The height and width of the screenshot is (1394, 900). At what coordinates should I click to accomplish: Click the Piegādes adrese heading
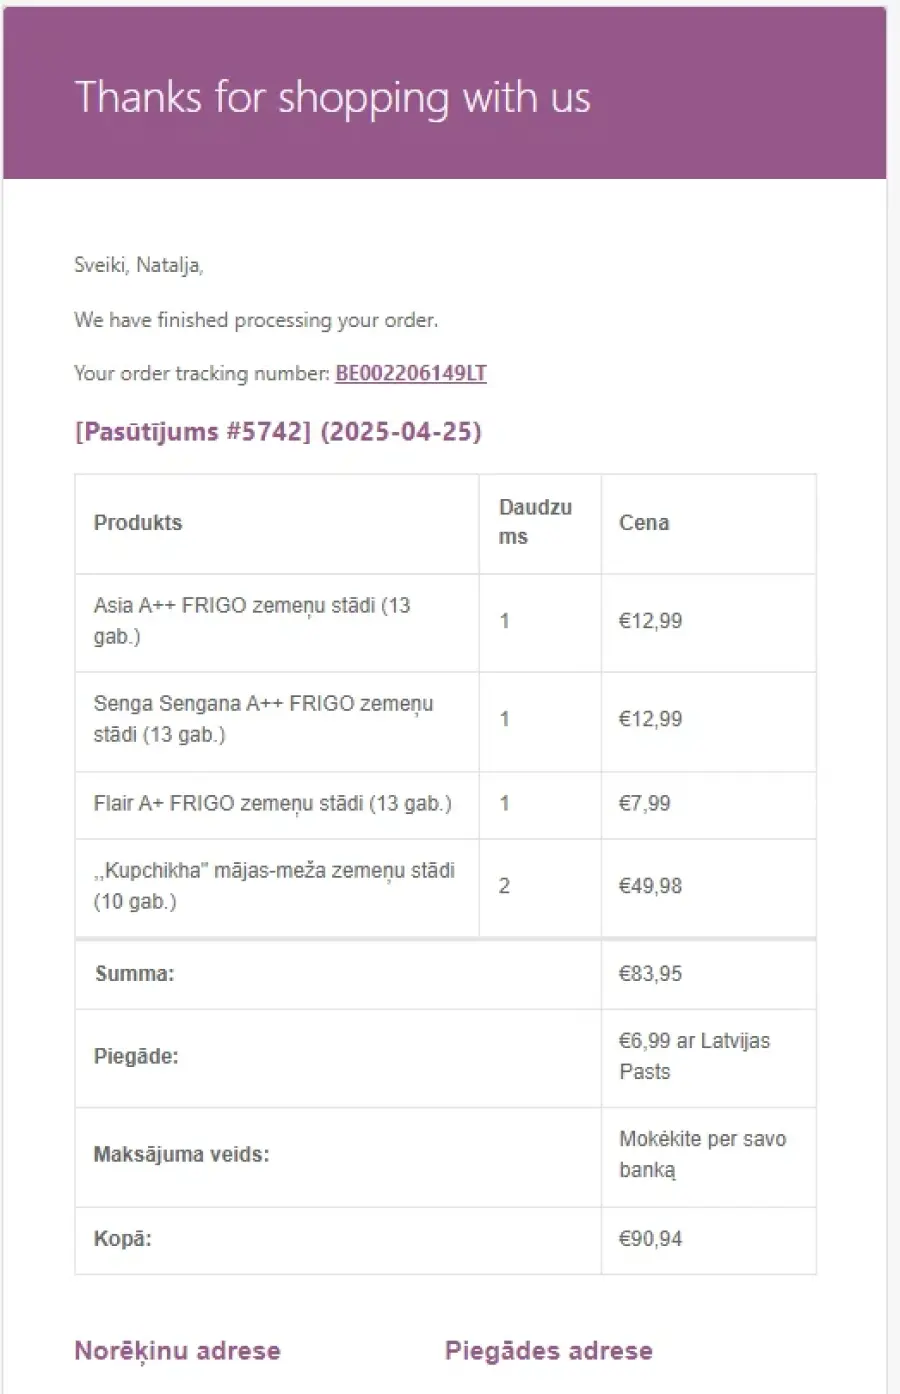549,1351
